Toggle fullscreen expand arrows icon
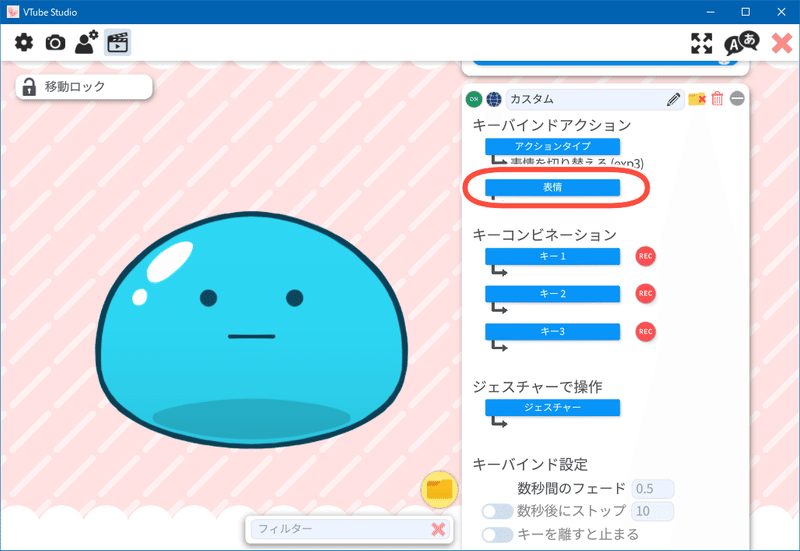The height and width of the screenshot is (551, 800). (702, 43)
